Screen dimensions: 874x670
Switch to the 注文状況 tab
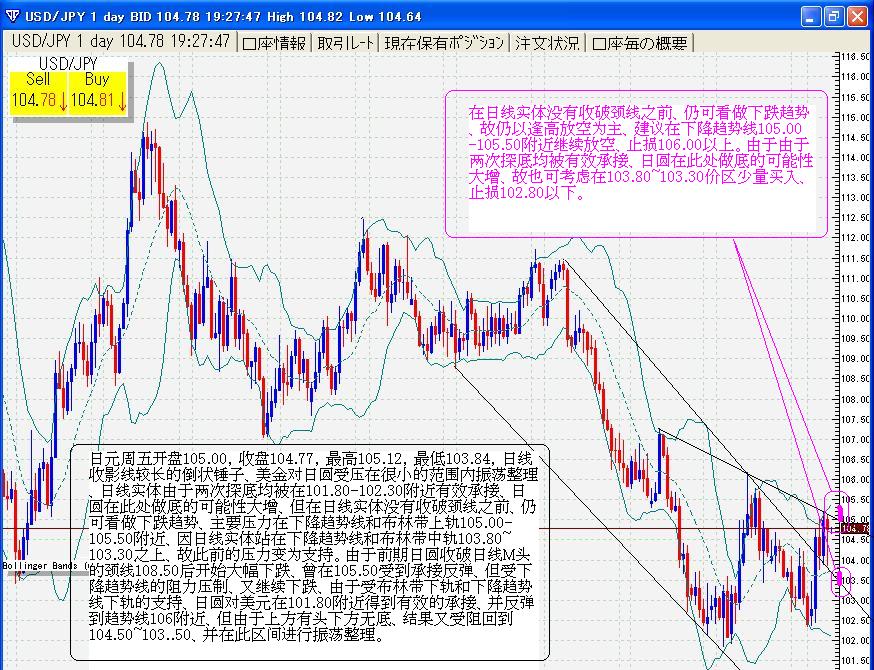point(547,43)
